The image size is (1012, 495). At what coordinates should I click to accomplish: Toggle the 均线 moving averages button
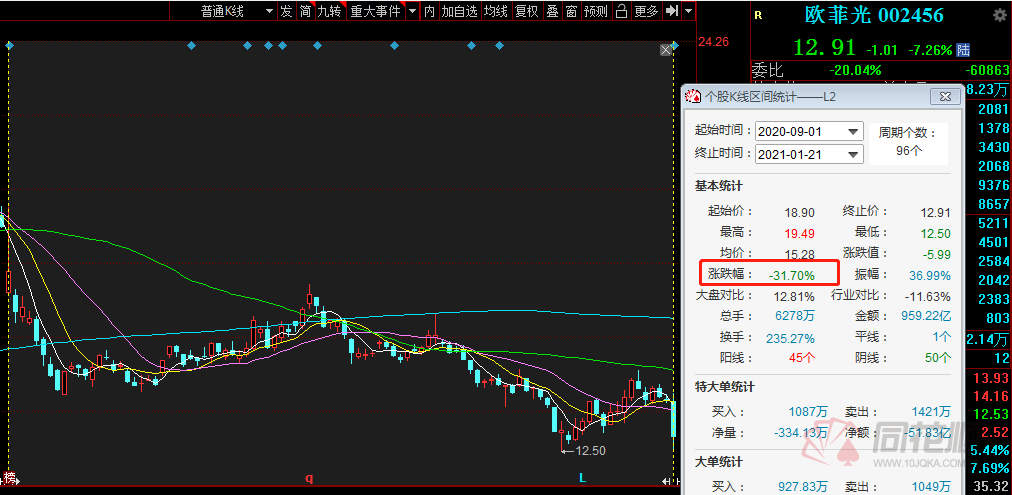496,11
